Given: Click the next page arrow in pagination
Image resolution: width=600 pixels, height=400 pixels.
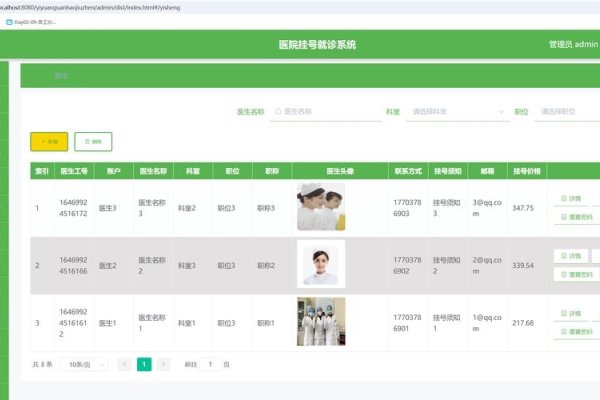Looking at the screenshot, I should tap(163, 364).
